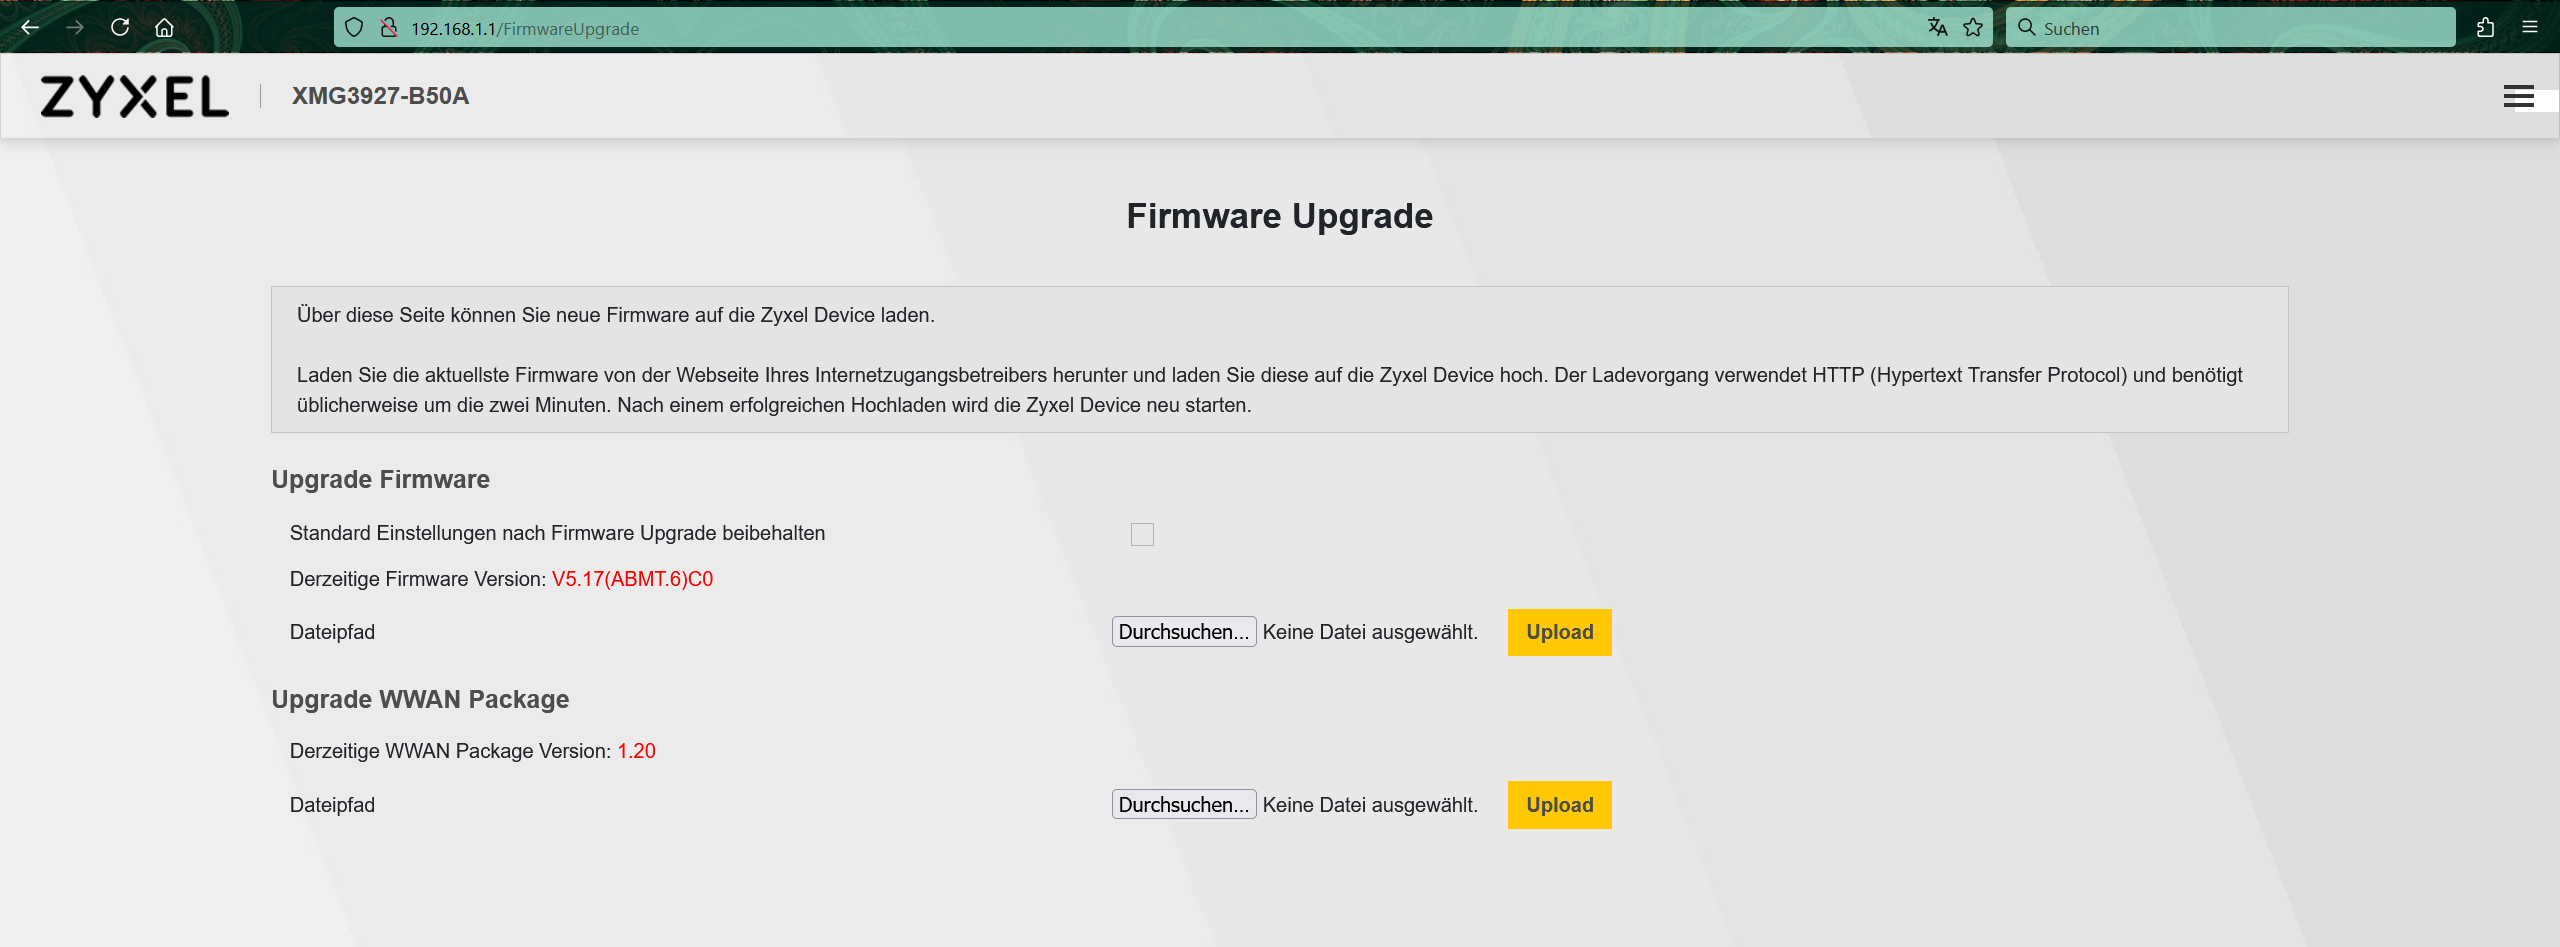Click the address bar showing 192.168.1.1/FirmwareUpgrade
Image resolution: width=2560 pixels, height=947 pixels.
point(1100,28)
